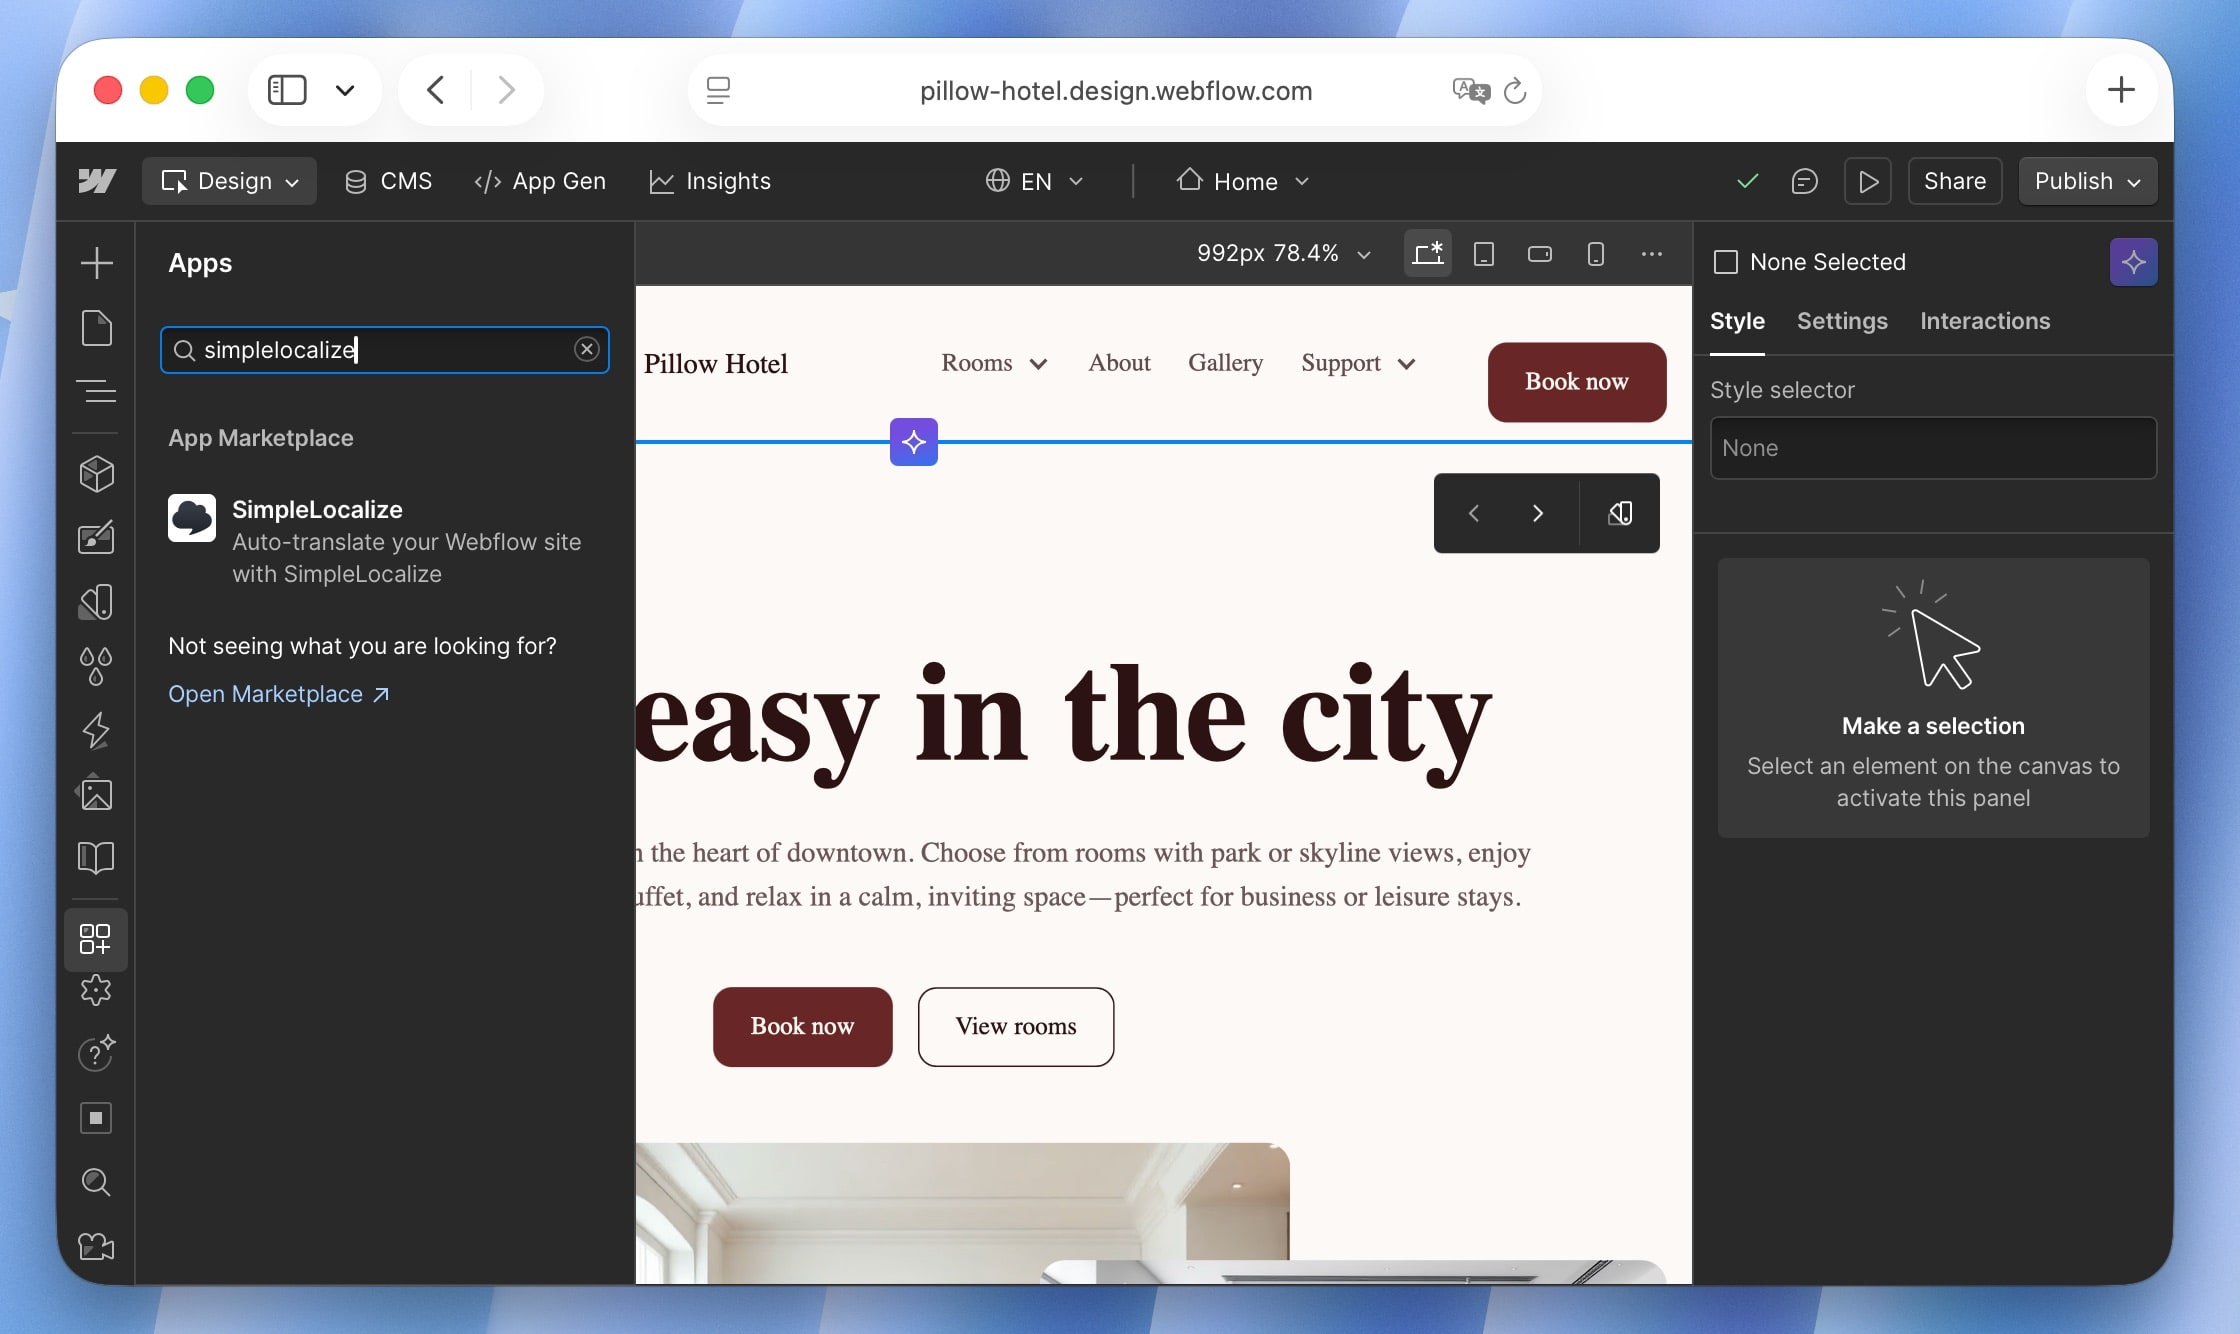Screen dimensions: 2240x1334
Task: Select the tablet breakpoint preview
Action: 1484,253
